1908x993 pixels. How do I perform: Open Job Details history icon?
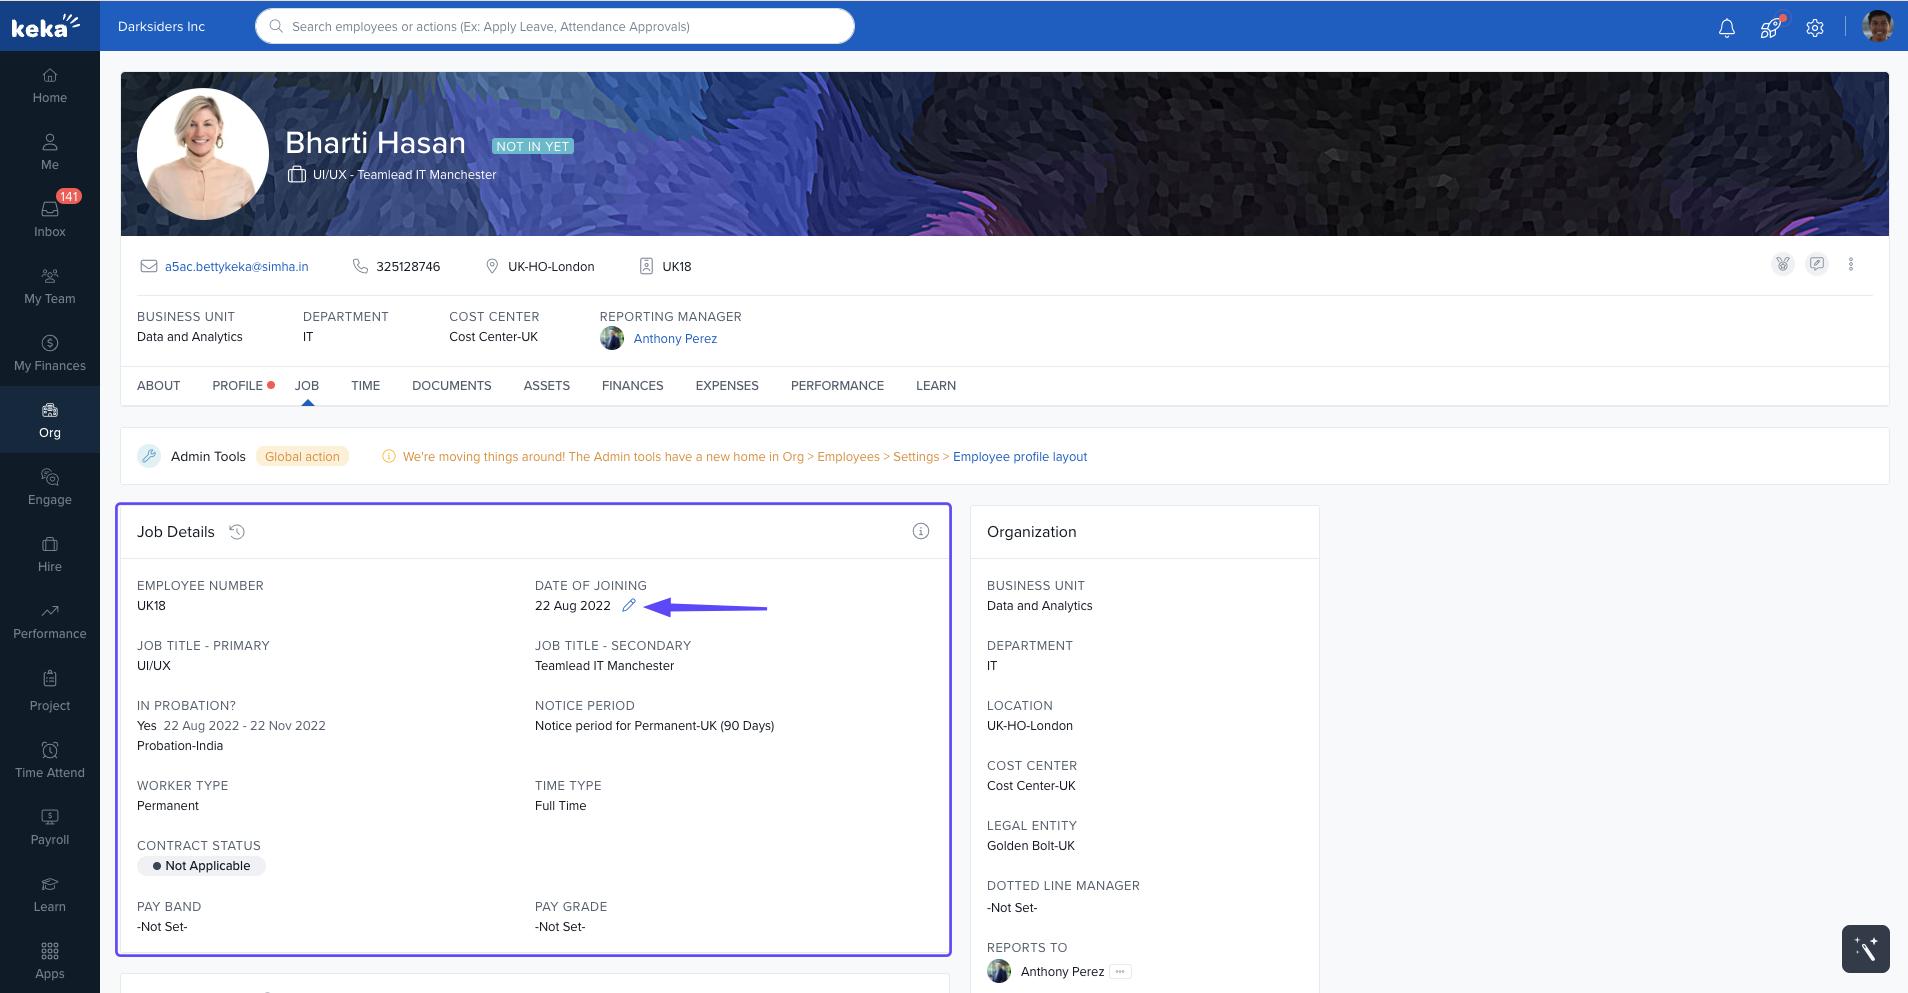point(237,532)
